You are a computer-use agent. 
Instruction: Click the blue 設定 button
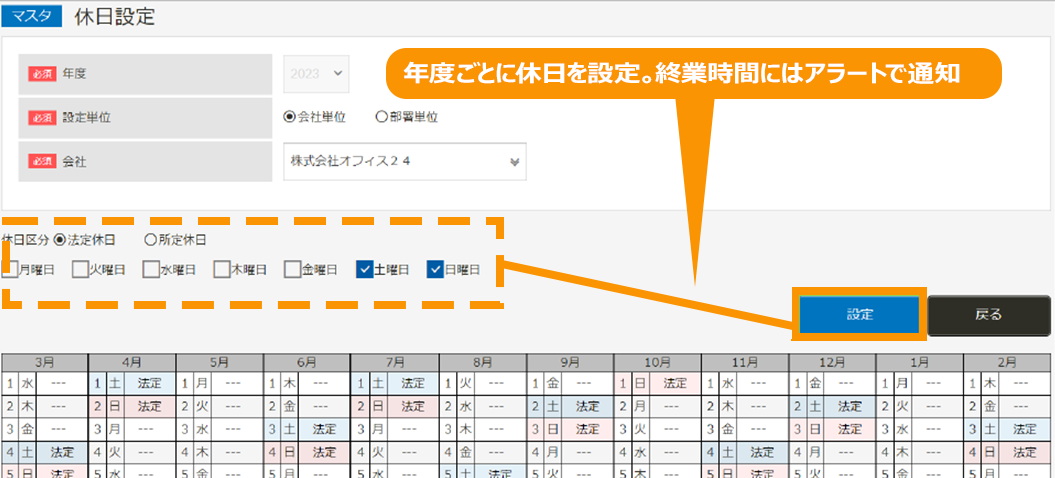[859, 314]
